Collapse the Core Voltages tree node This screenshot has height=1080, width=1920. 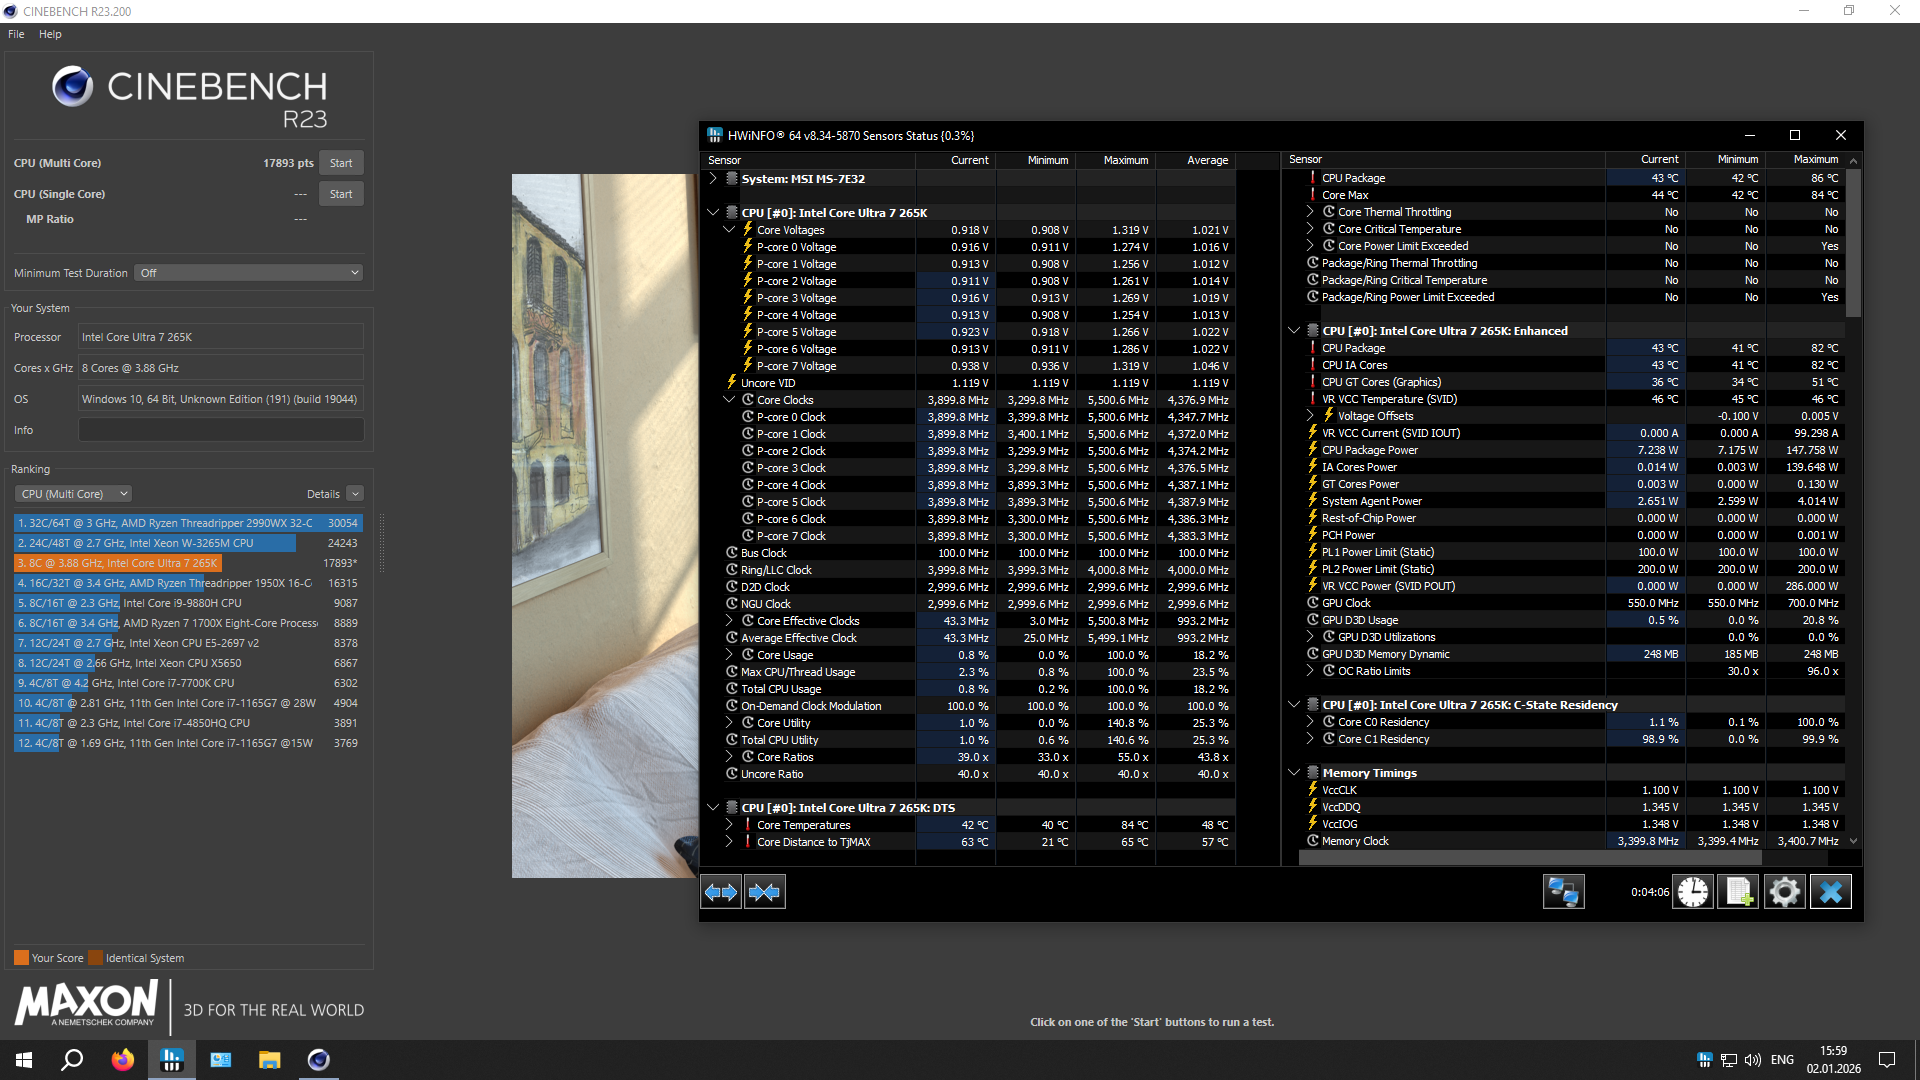[x=729, y=230]
